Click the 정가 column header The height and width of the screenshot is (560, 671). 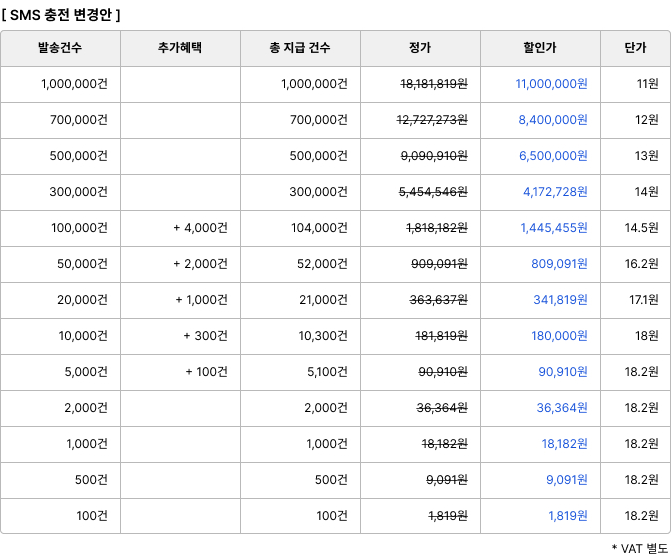click(x=420, y=48)
